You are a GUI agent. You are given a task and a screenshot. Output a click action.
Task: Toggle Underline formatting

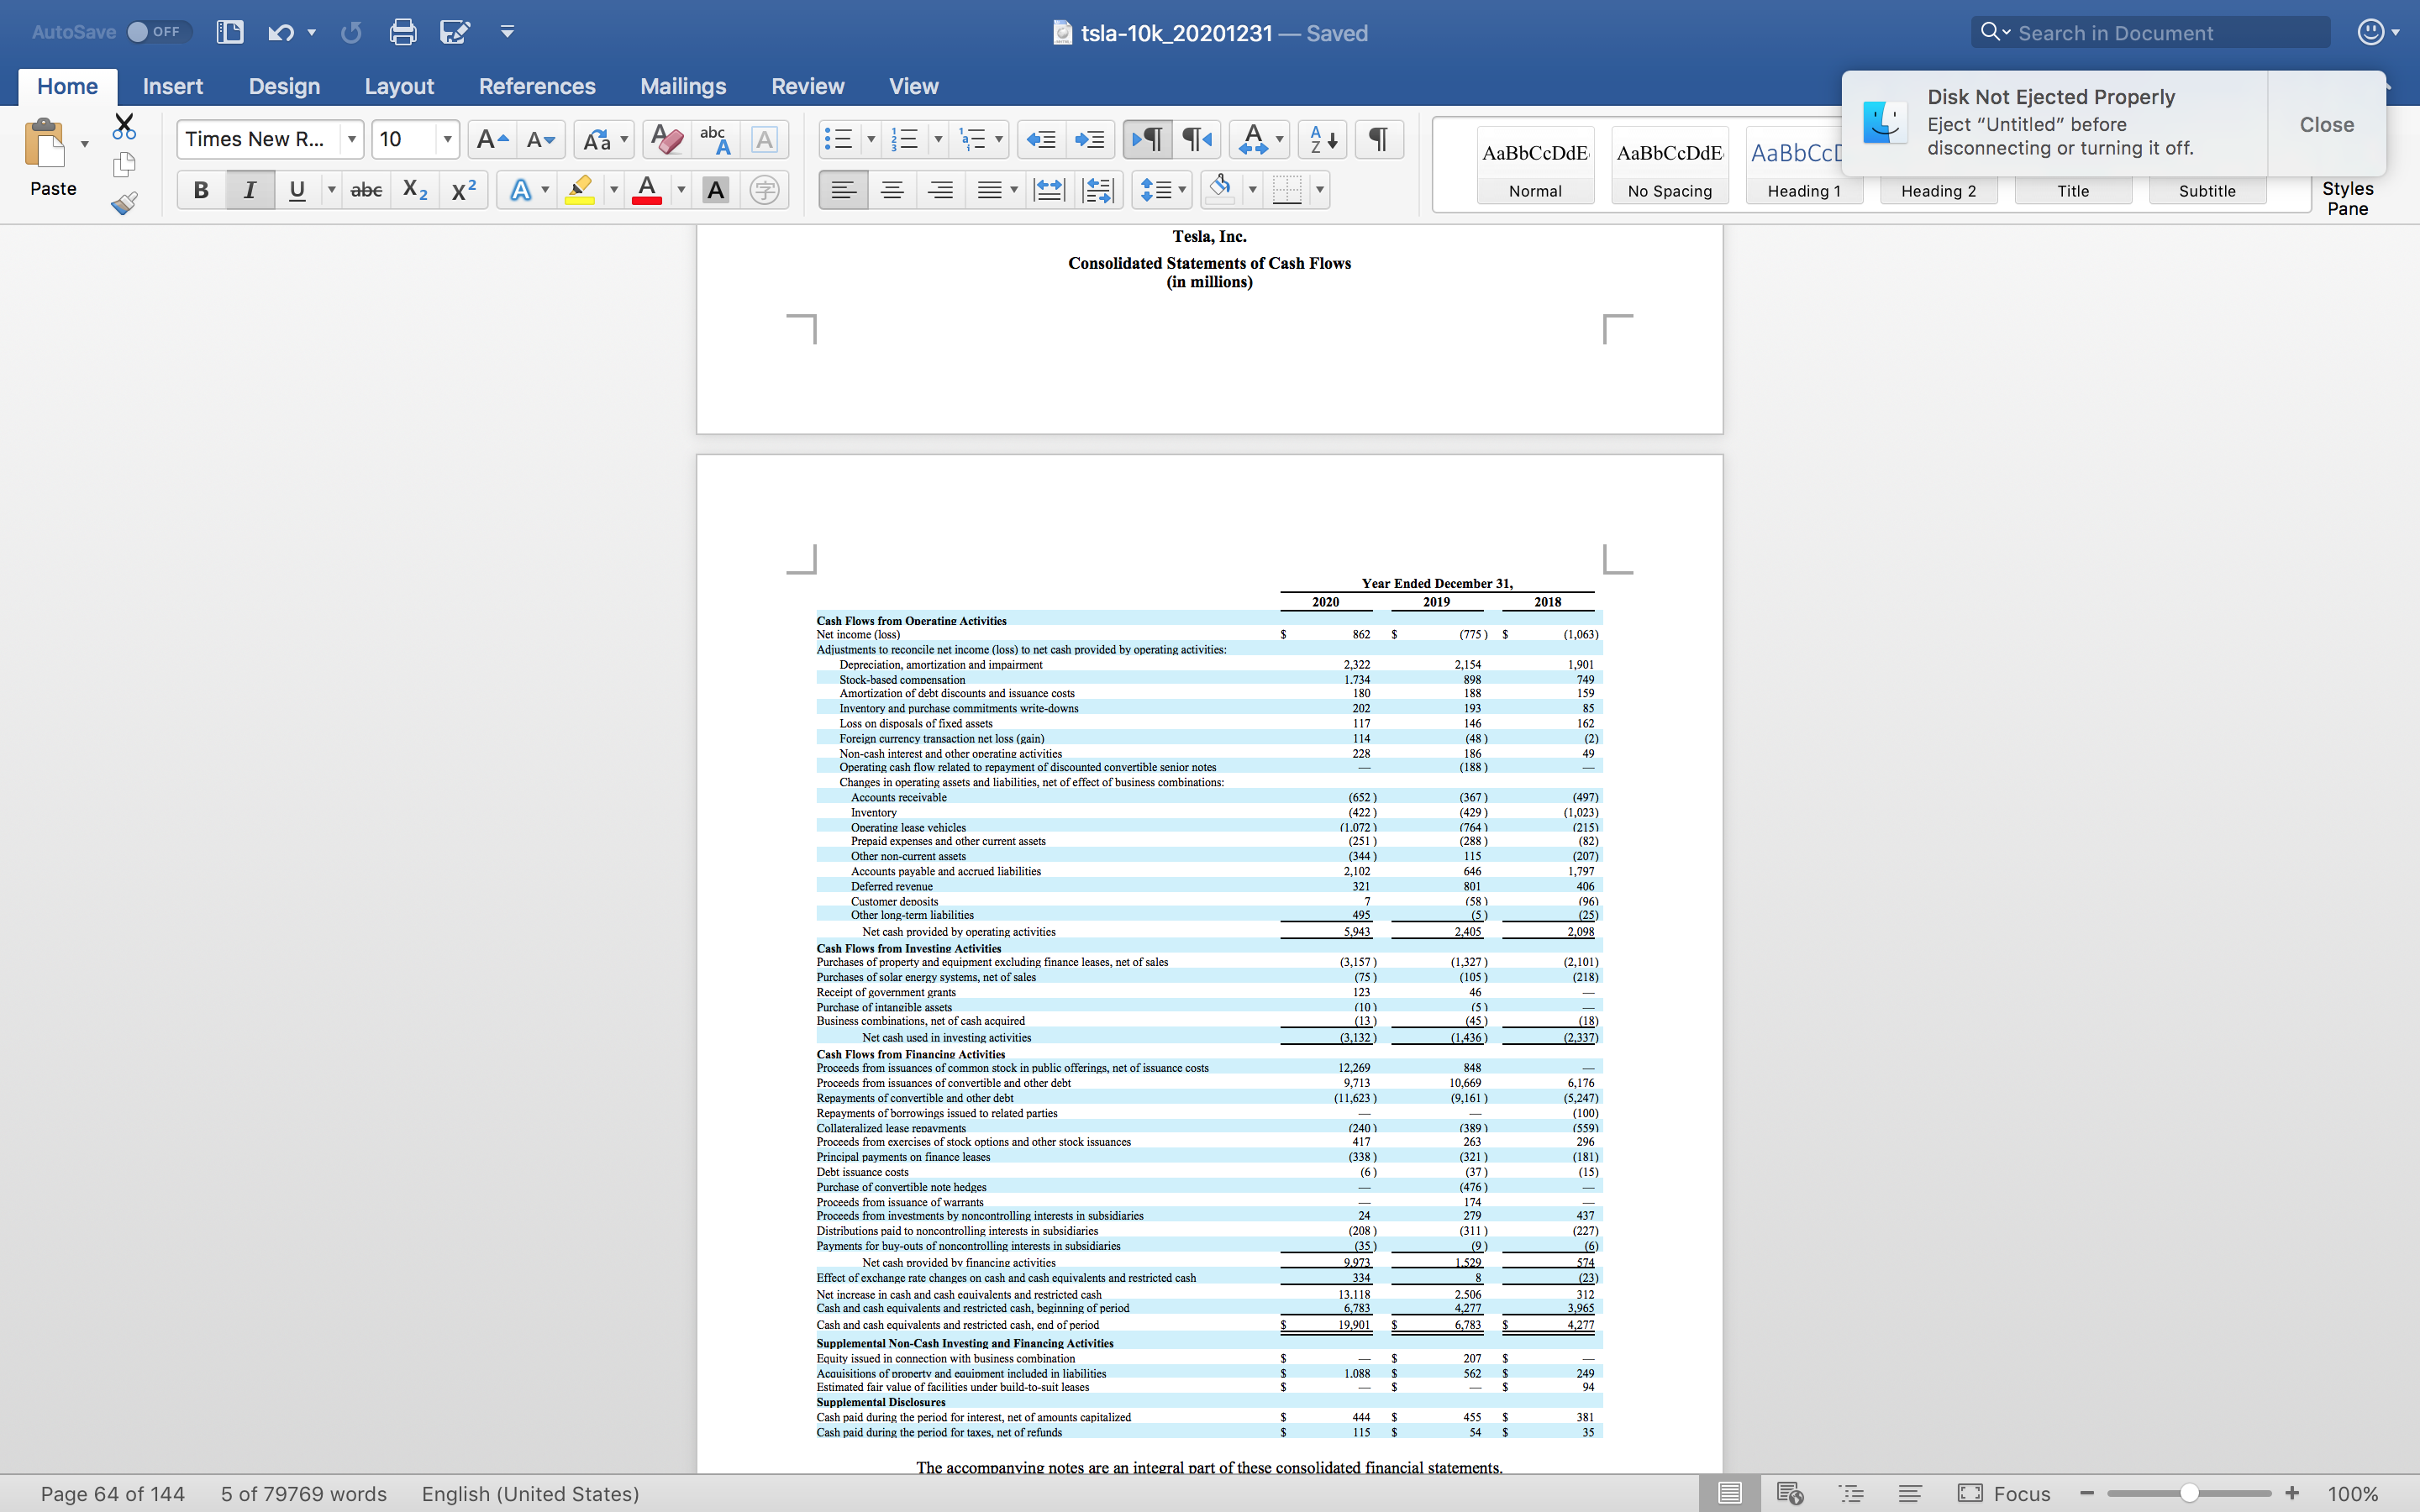pos(297,189)
